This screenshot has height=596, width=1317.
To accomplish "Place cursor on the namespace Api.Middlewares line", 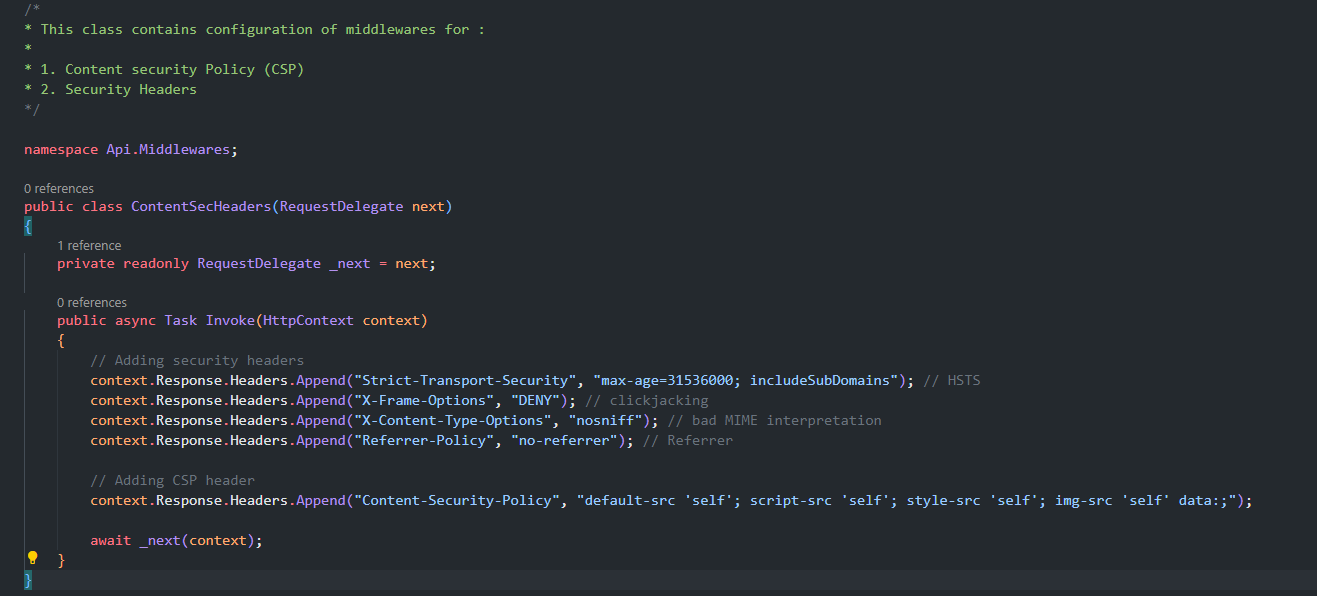I will (x=130, y=148).
